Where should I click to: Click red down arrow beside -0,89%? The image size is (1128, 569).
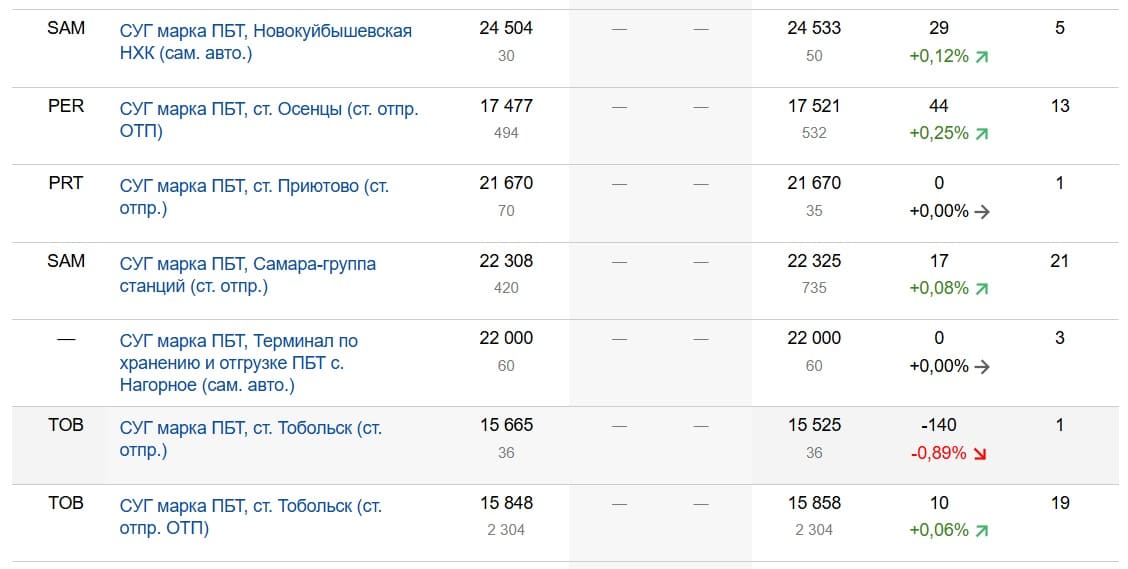point(979,454)
